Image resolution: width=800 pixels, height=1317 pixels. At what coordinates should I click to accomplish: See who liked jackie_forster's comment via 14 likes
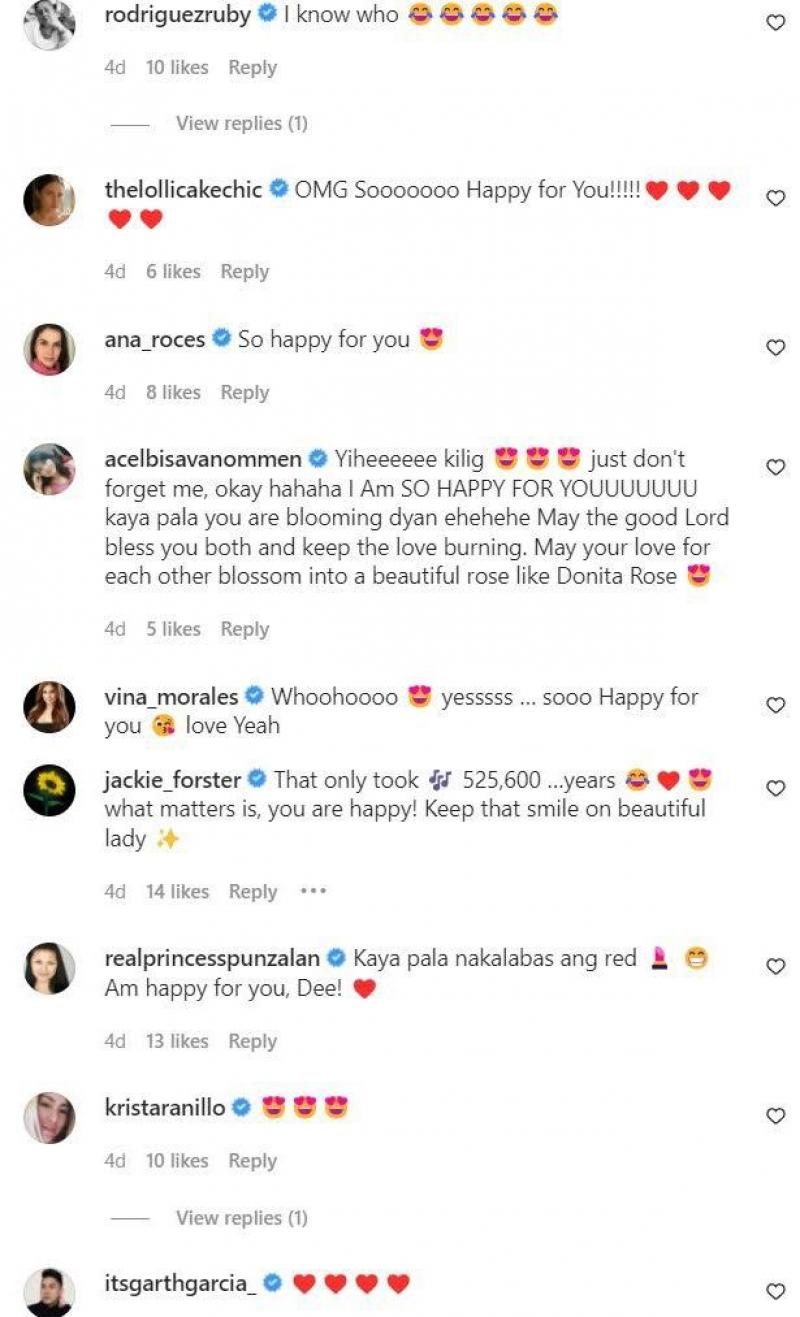point(176,891)
